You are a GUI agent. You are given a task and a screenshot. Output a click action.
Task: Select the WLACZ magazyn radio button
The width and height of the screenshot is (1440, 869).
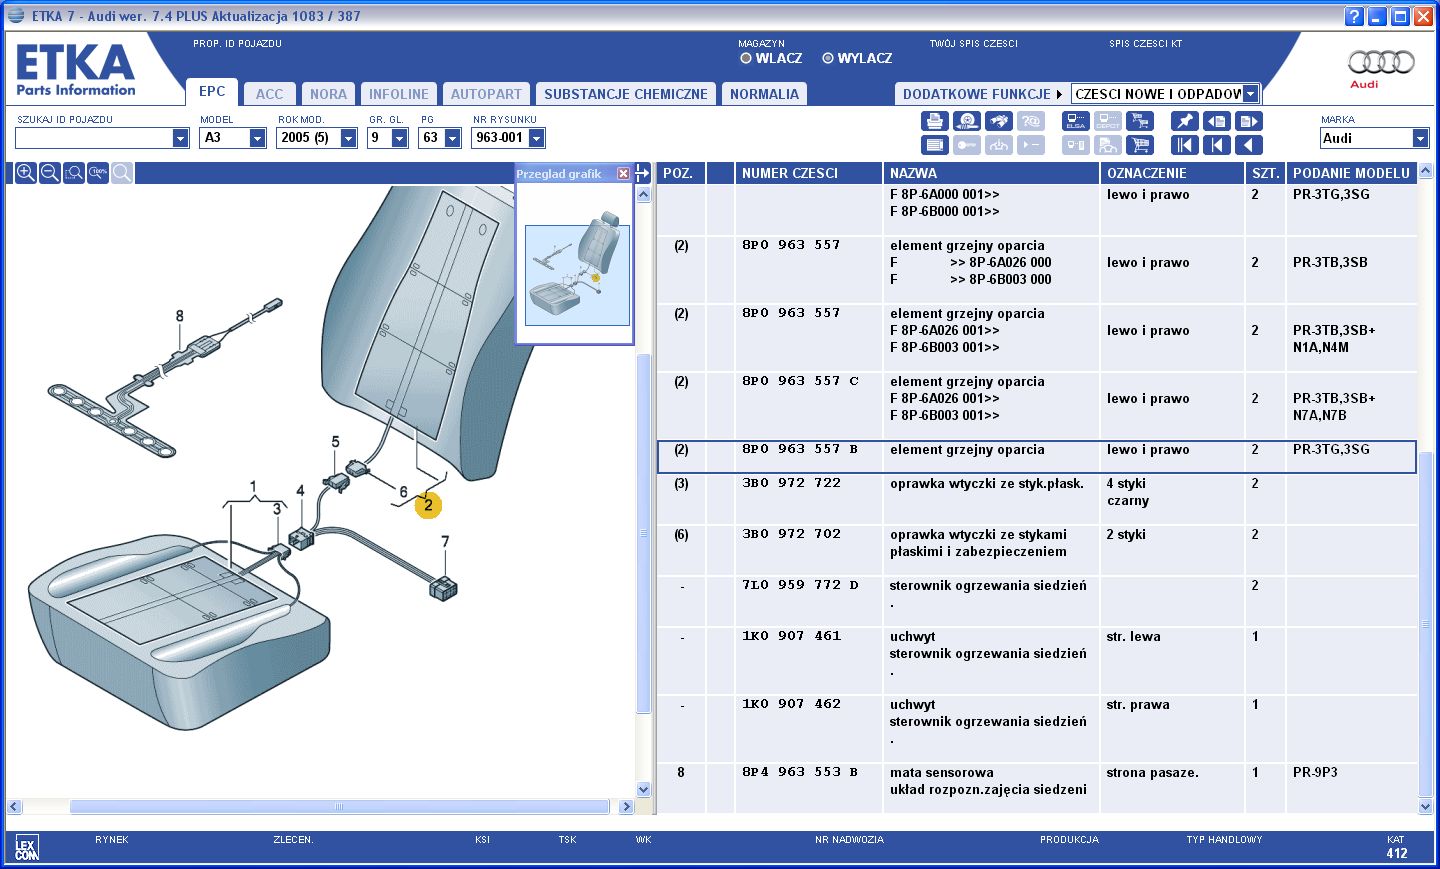point(746,58)
